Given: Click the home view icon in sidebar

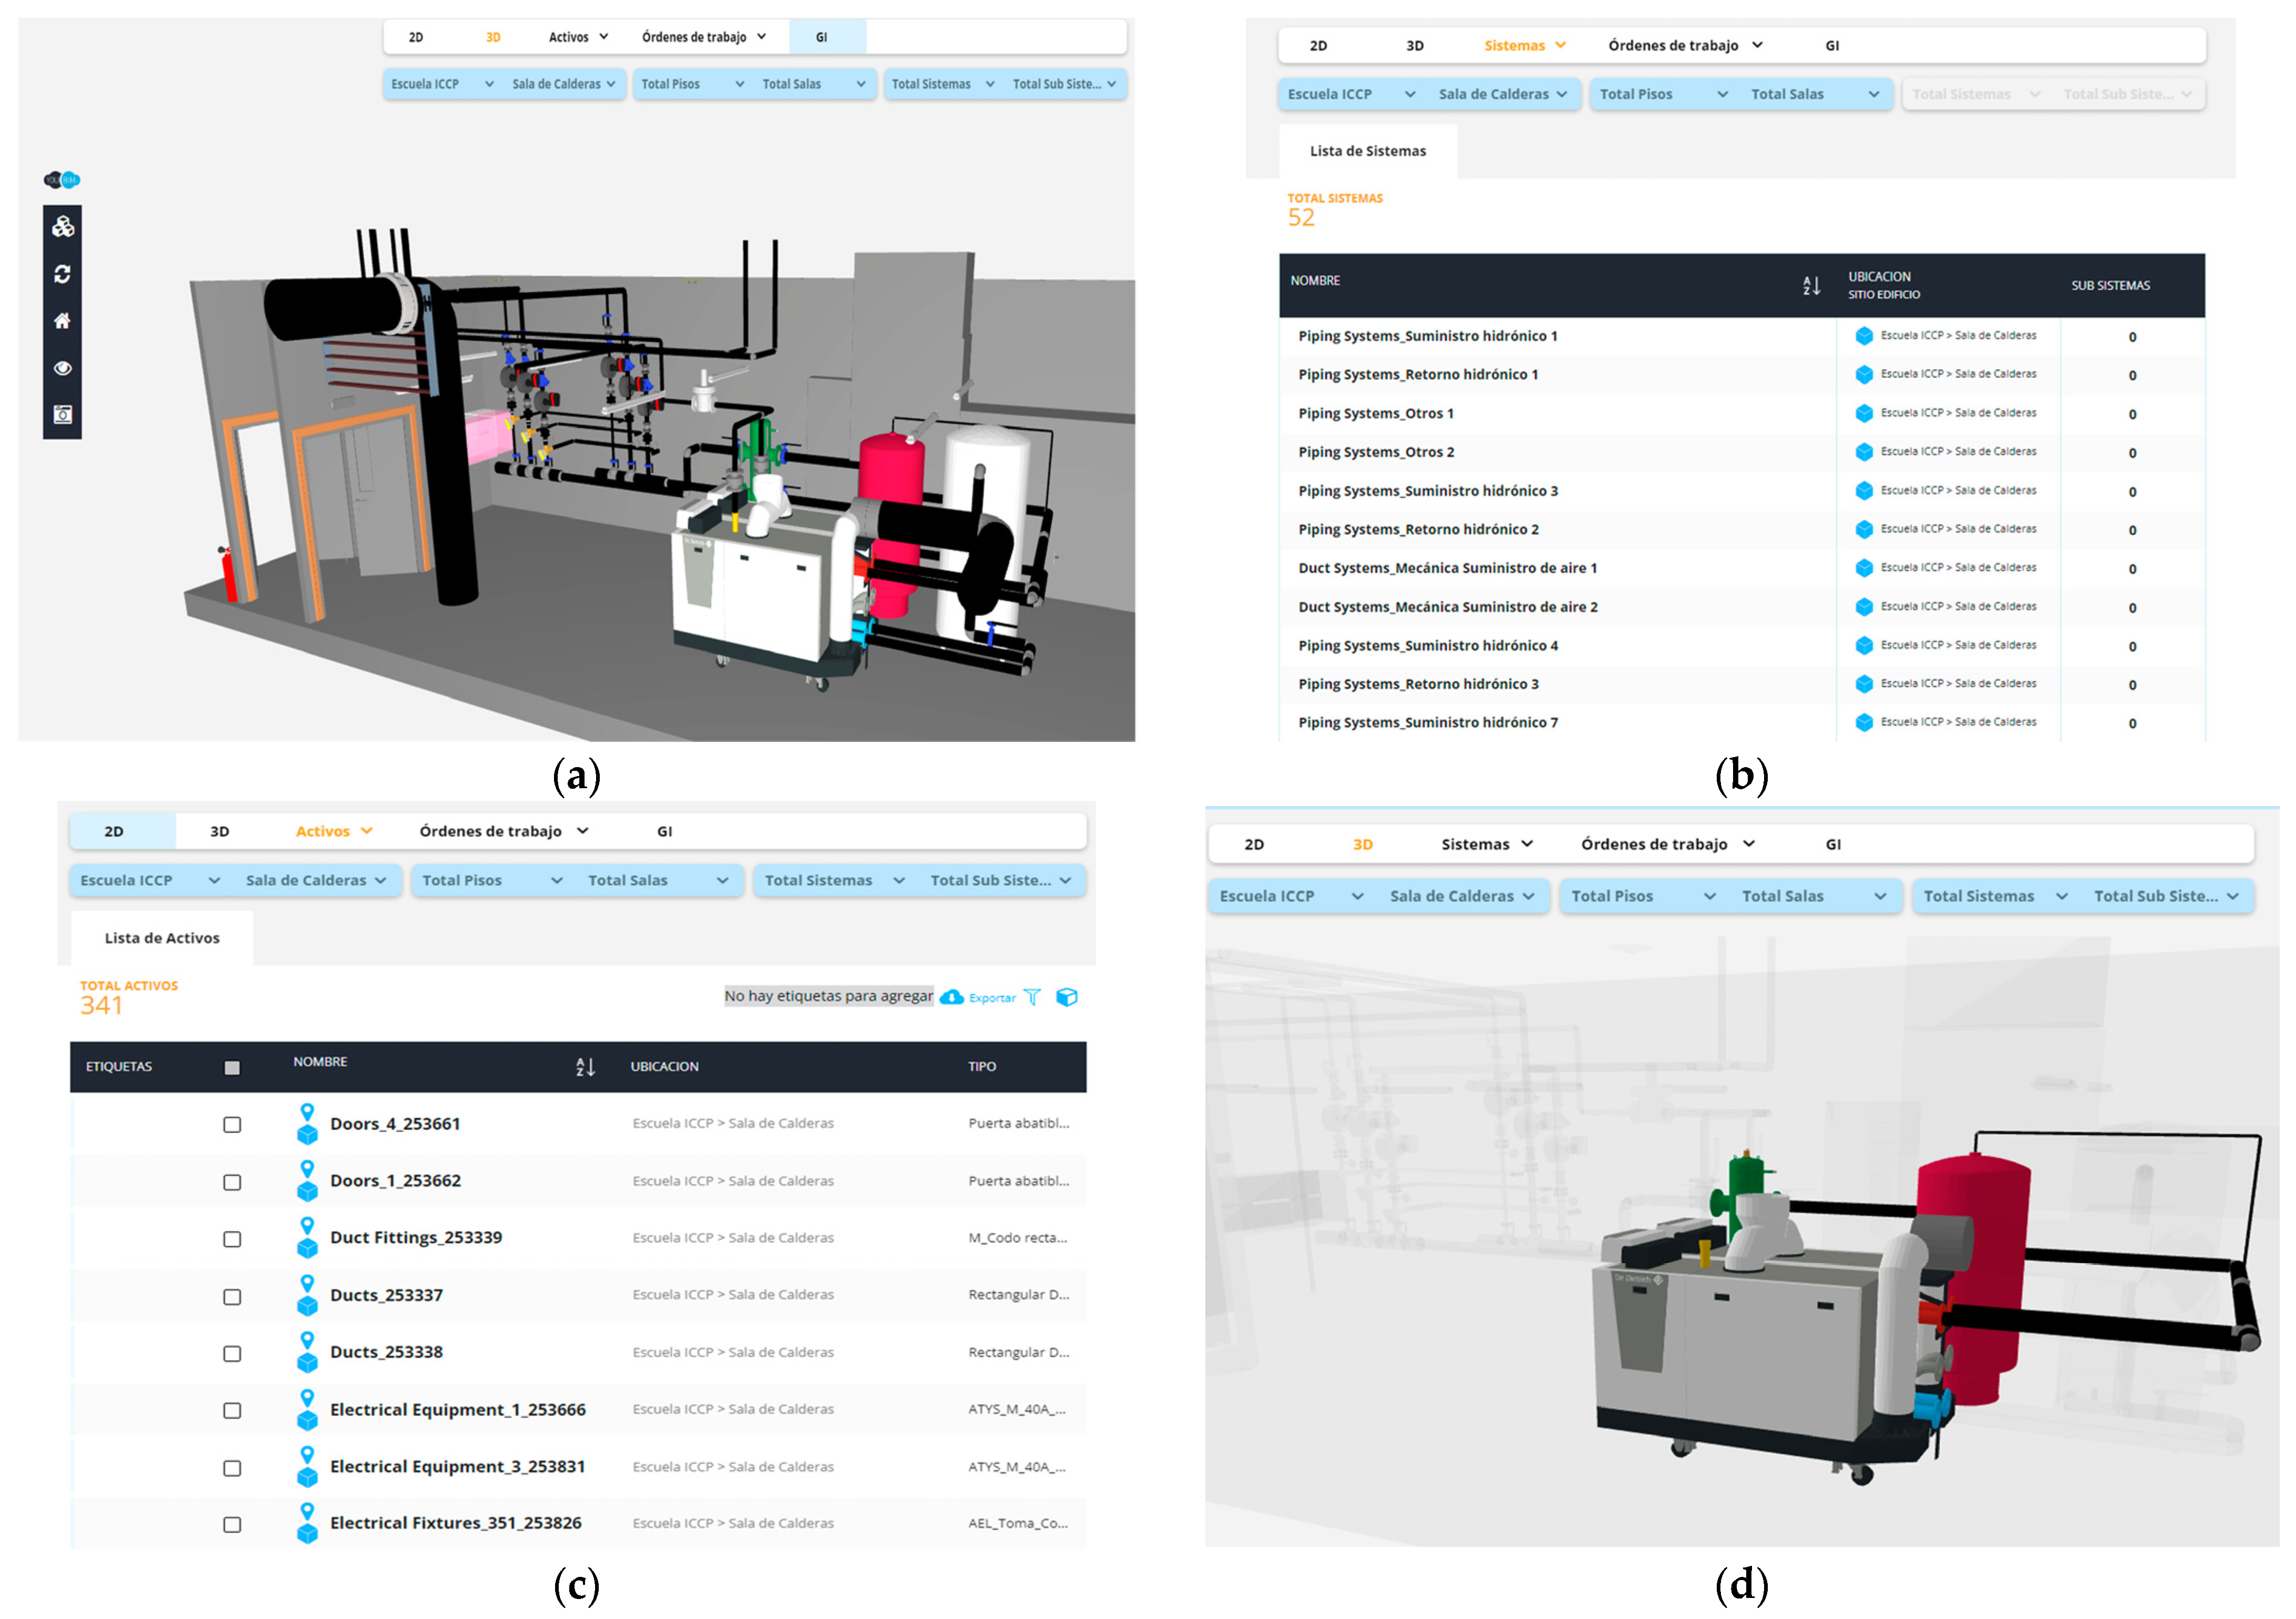Looking at the screenshot, I should point(63,321).
